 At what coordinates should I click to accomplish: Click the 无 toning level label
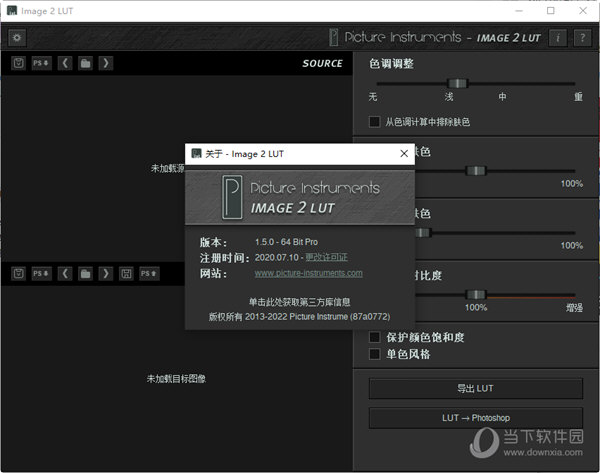(x=373, y=96)
